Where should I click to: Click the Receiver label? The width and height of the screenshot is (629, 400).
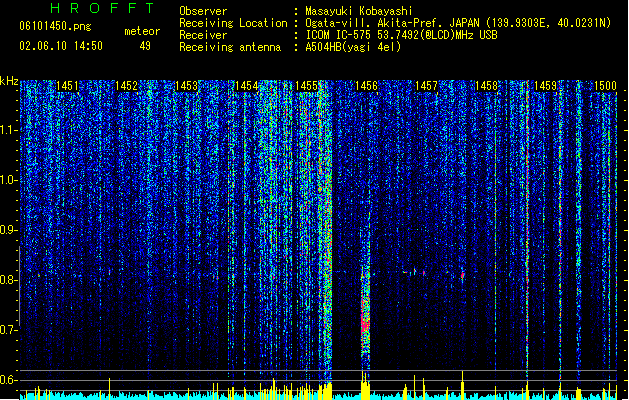coord(203,35)
